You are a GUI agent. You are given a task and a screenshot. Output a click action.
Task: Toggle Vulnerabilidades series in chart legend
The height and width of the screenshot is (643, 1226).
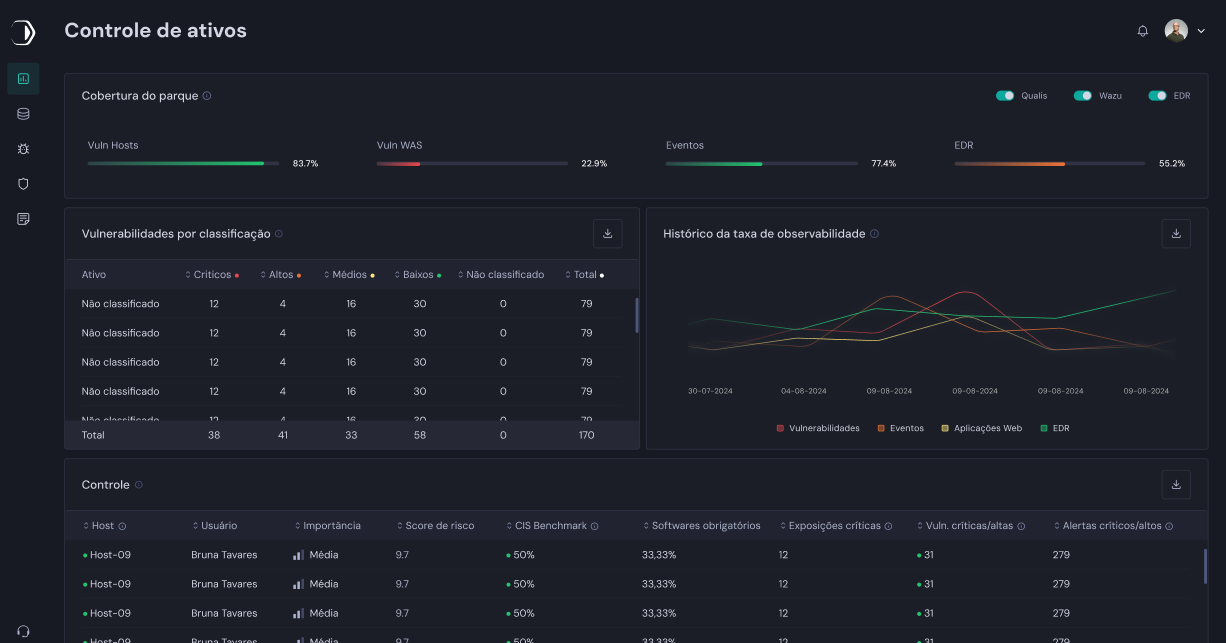pos(817,428)
